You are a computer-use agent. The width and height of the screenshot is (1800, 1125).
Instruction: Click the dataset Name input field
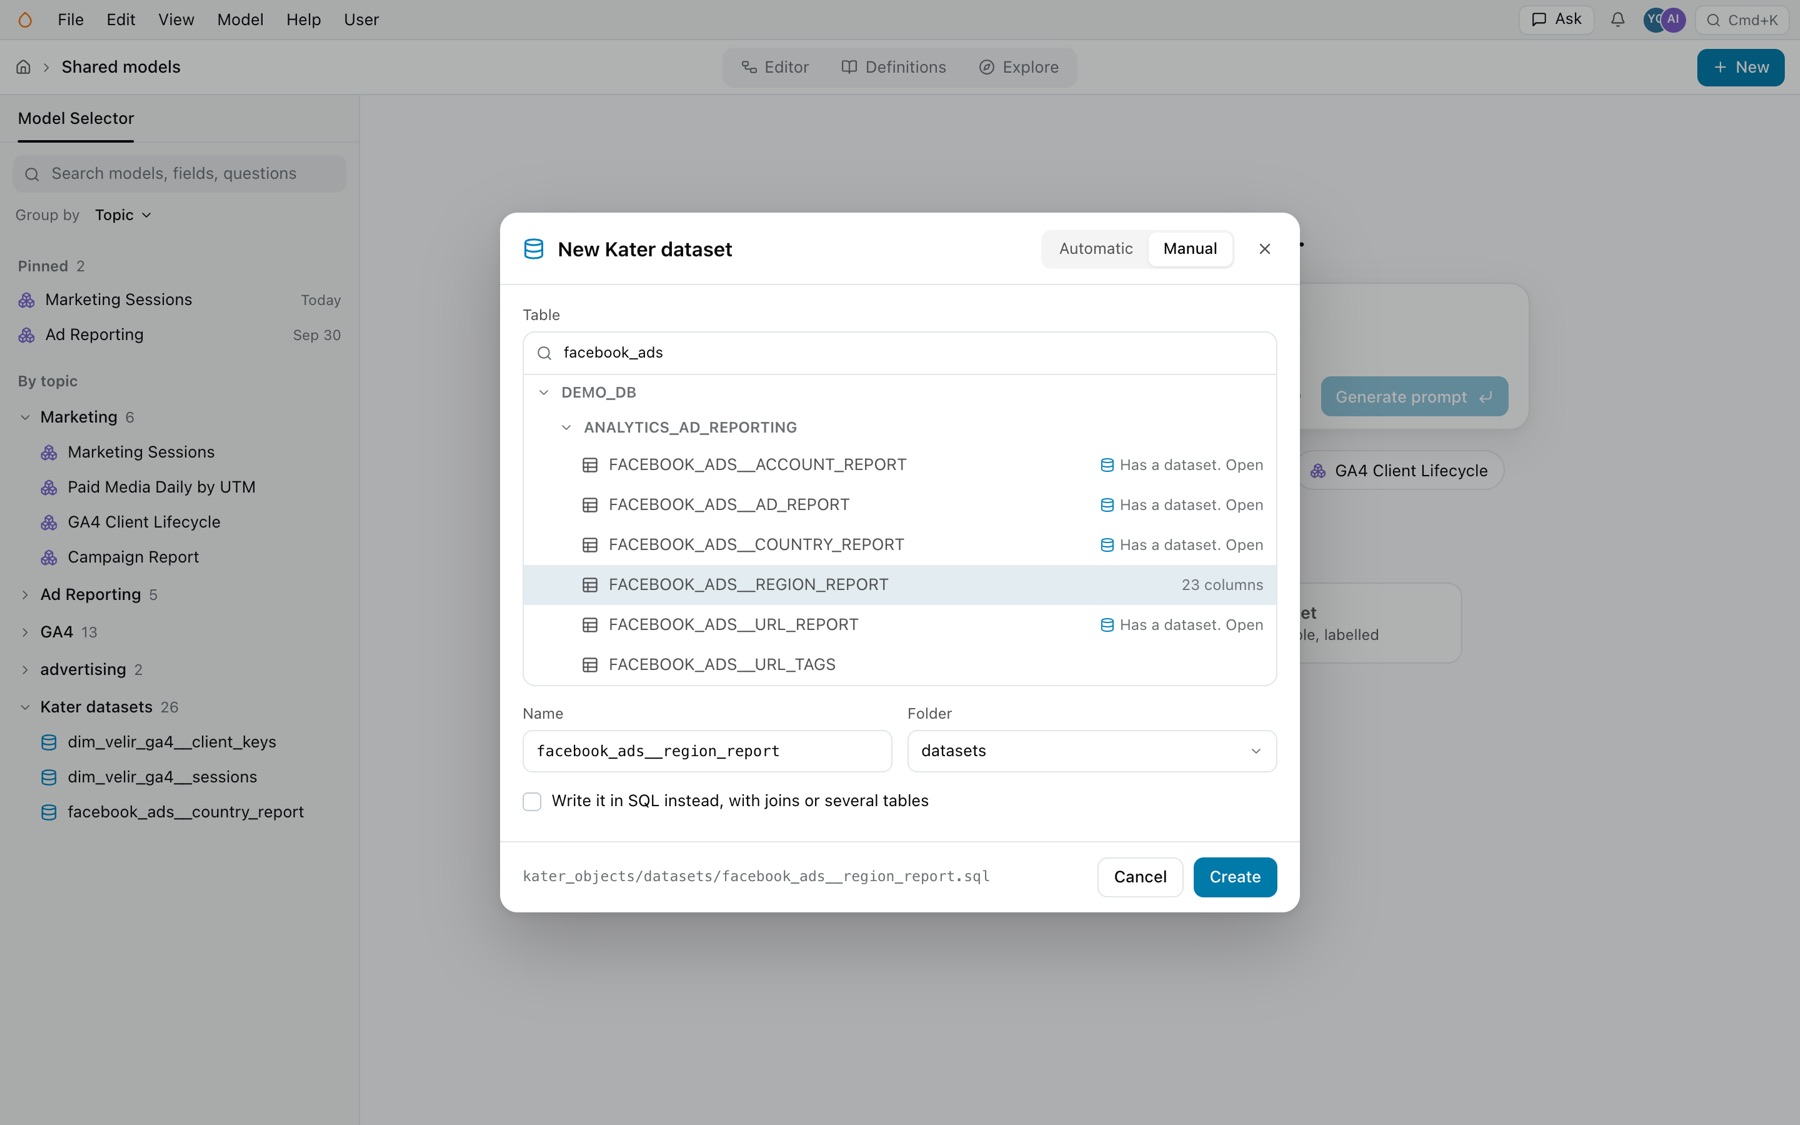[x=707, y=751]
